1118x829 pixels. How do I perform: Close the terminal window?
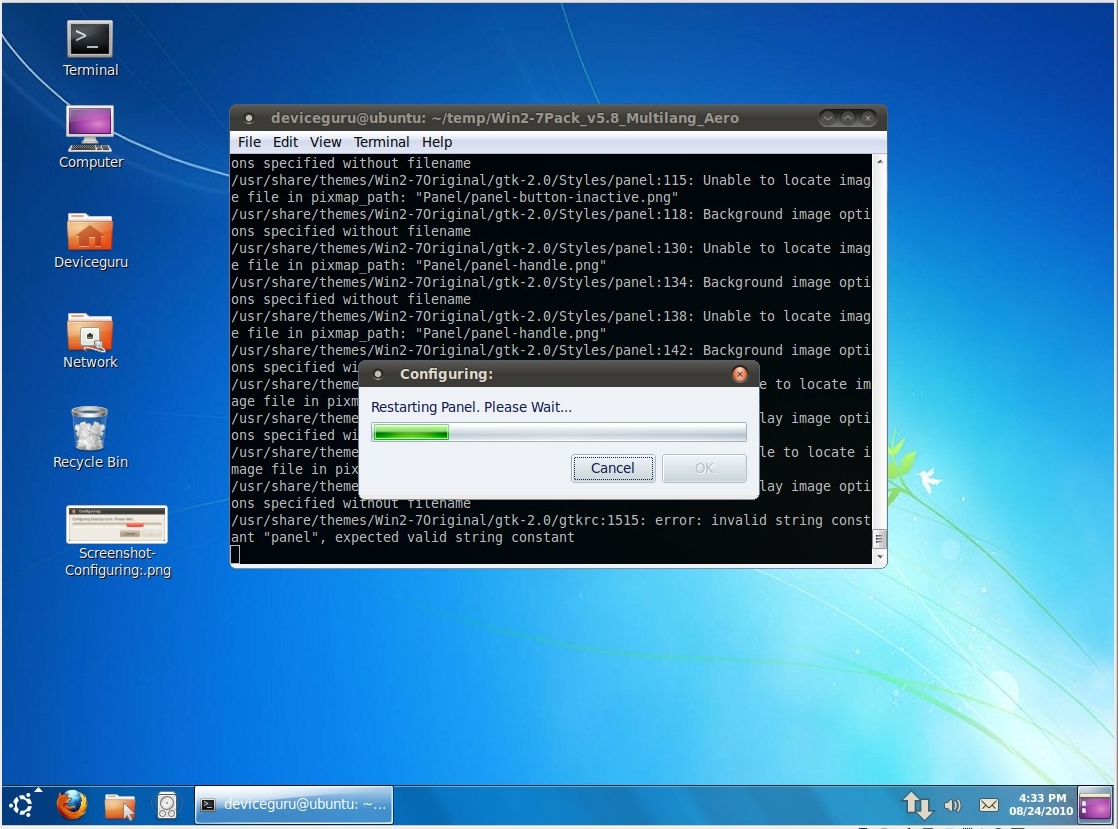coord(868,118)
